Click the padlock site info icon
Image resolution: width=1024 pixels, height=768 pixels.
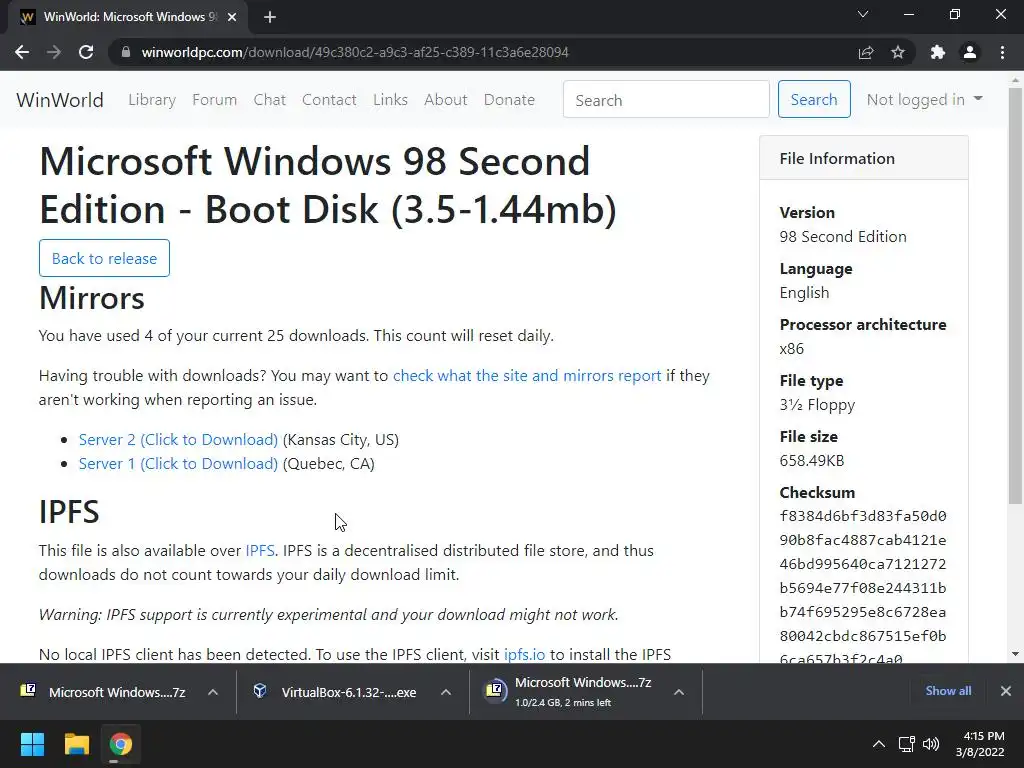pyautogui.click(x=126, y=52)
